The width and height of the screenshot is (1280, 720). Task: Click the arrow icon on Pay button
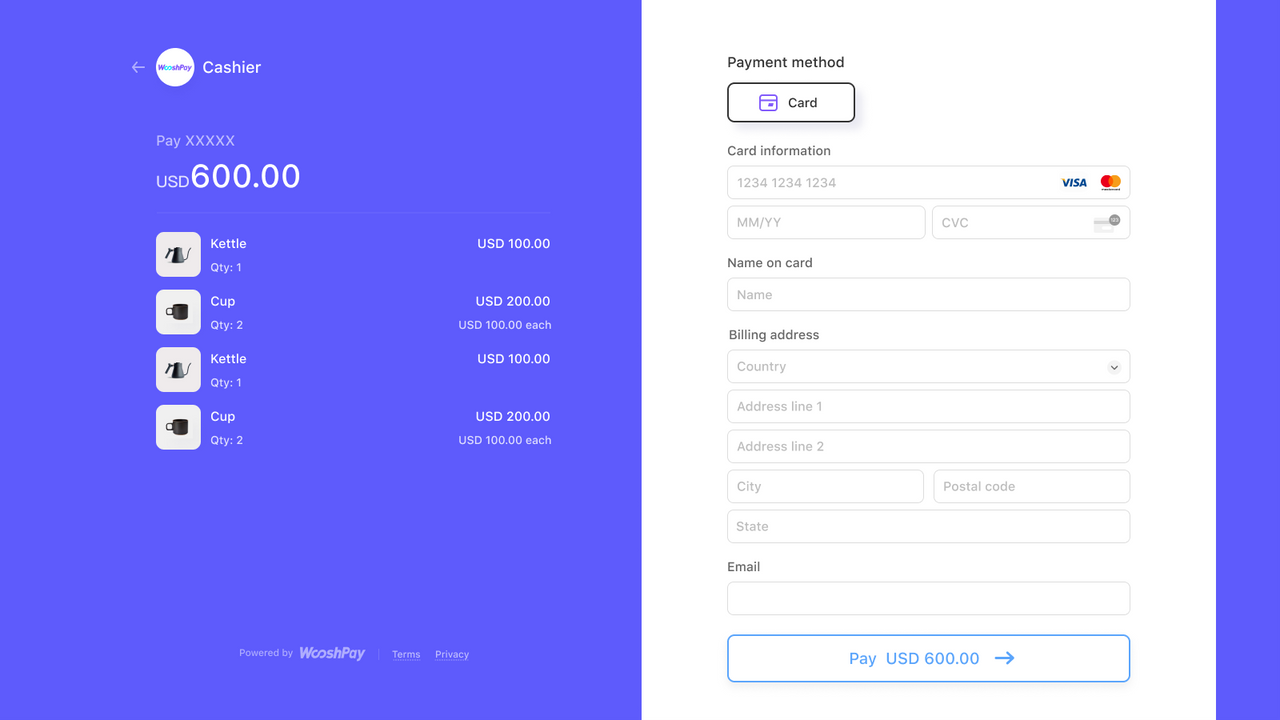point(1004,658)
